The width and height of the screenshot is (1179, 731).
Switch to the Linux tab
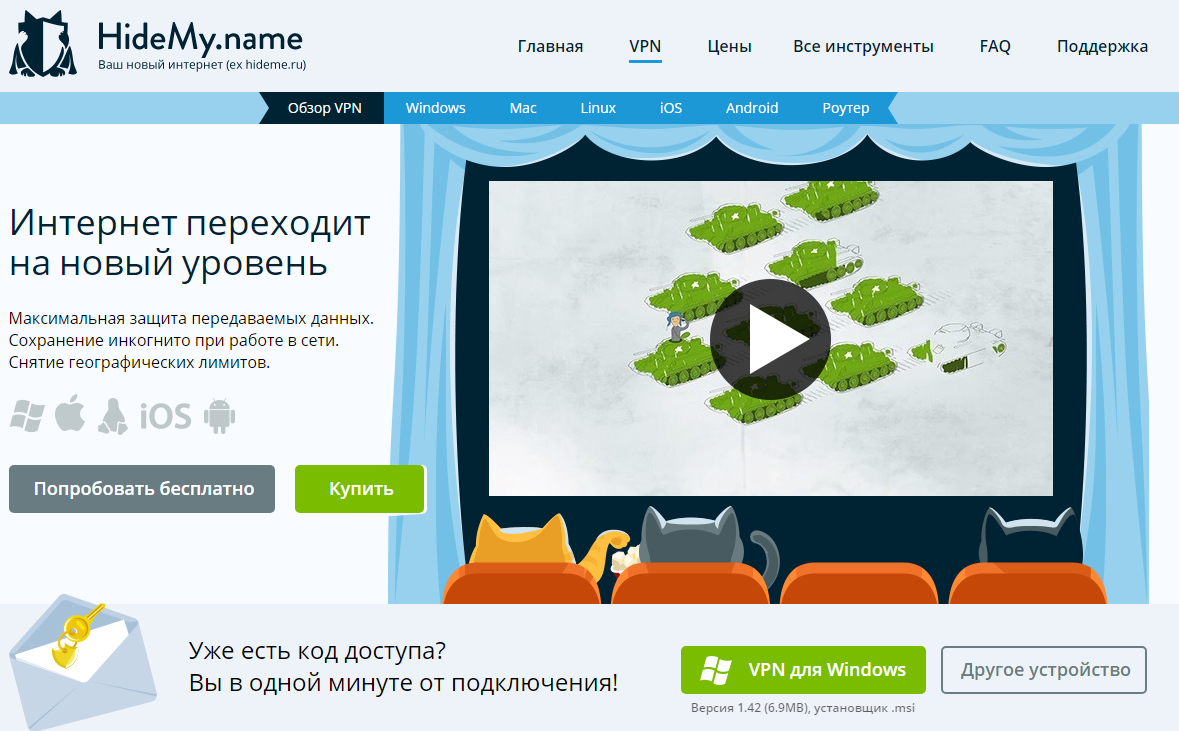pyautogui.click(x=598, y=108)
